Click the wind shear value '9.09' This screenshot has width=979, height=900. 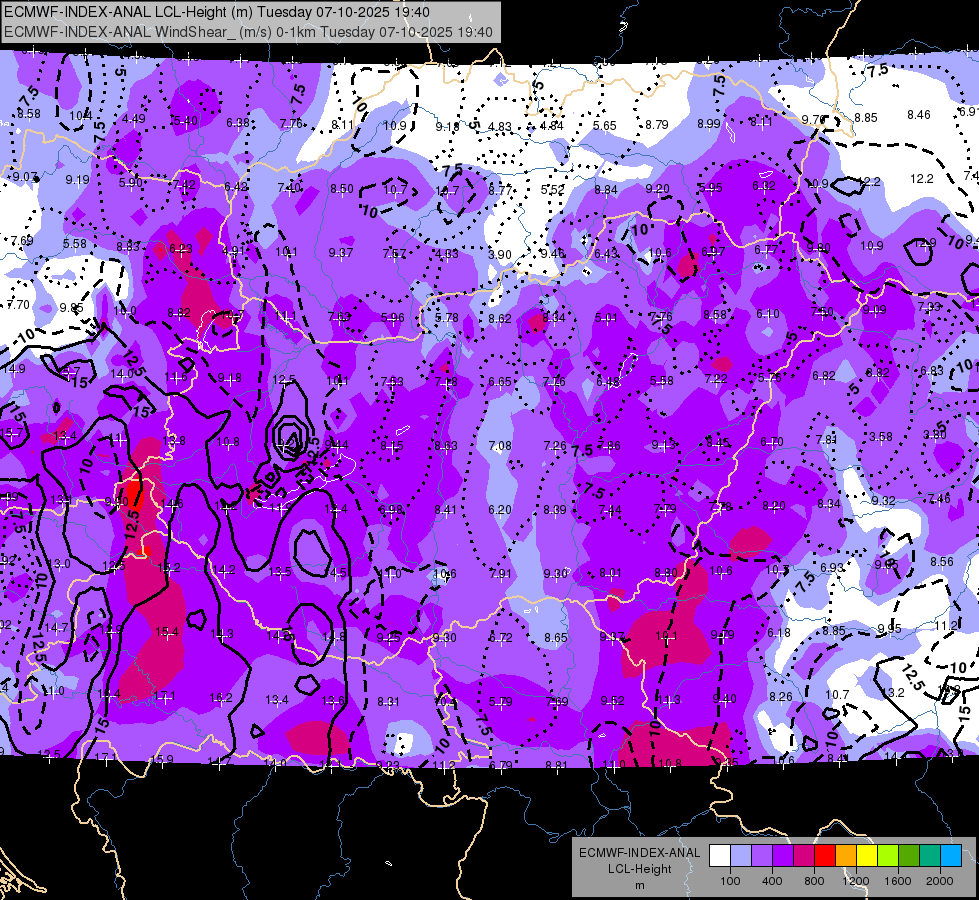point(874,309)
